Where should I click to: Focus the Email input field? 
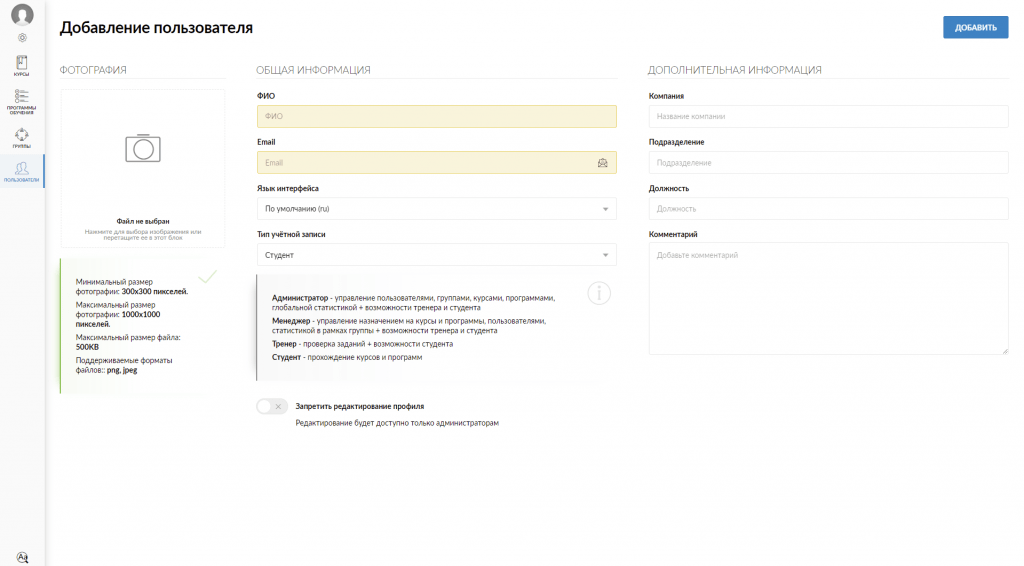point(436,163)
